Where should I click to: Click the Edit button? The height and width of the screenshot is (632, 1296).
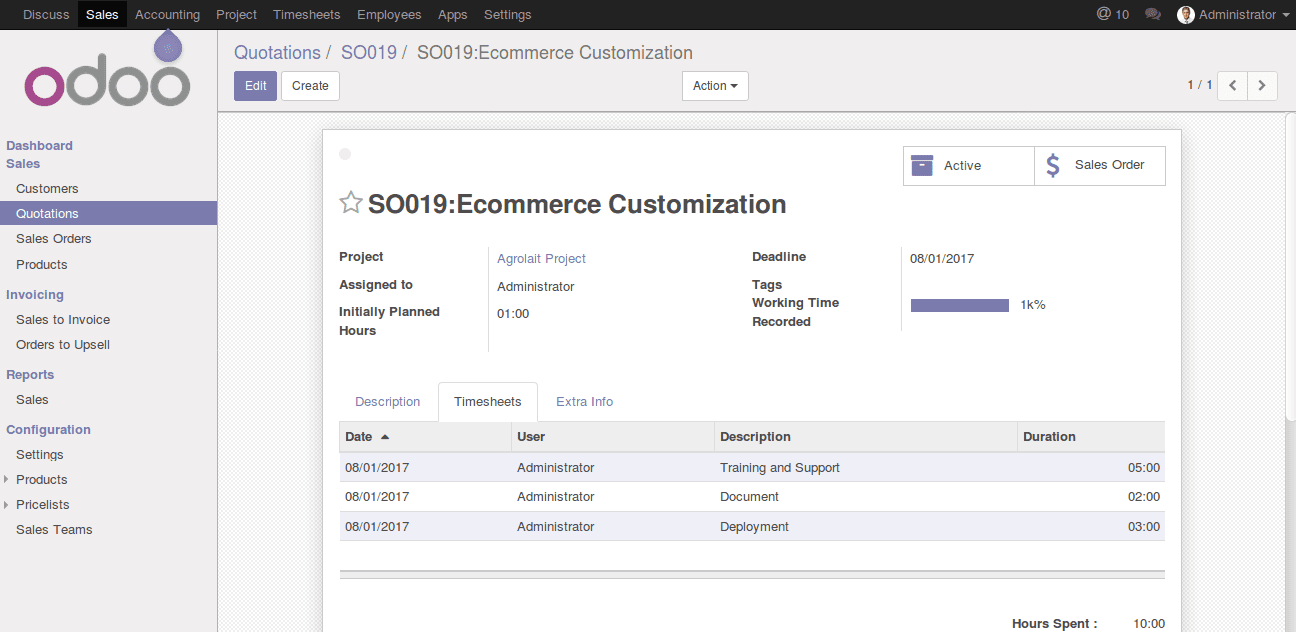coord(255,86)
